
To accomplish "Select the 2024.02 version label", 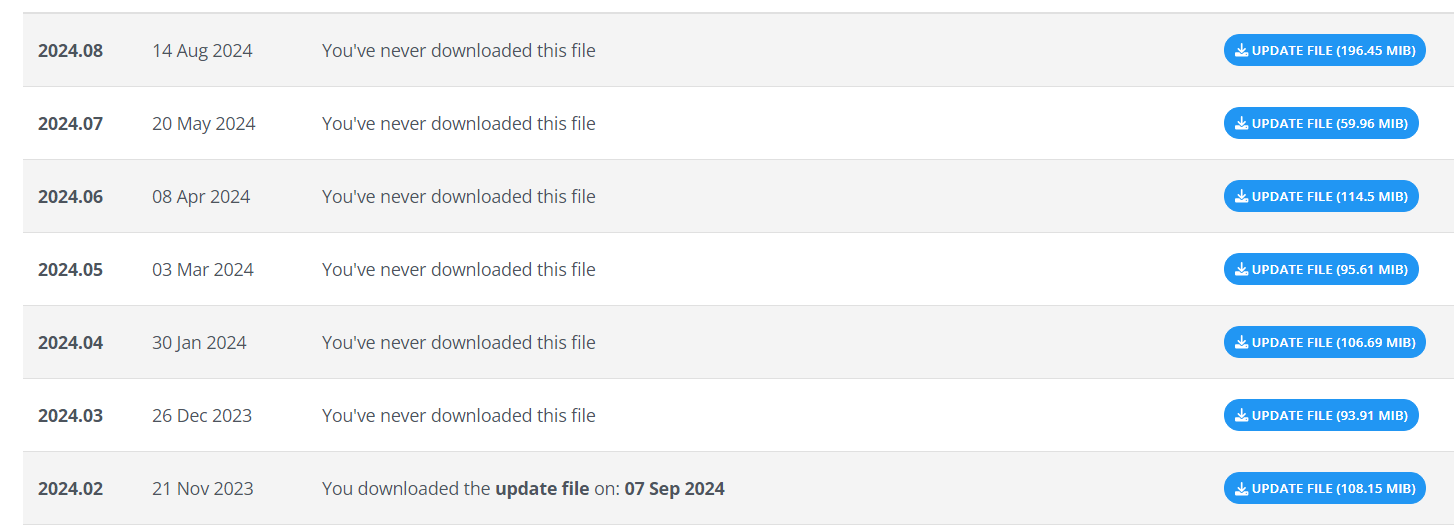I will click(70, 489).
